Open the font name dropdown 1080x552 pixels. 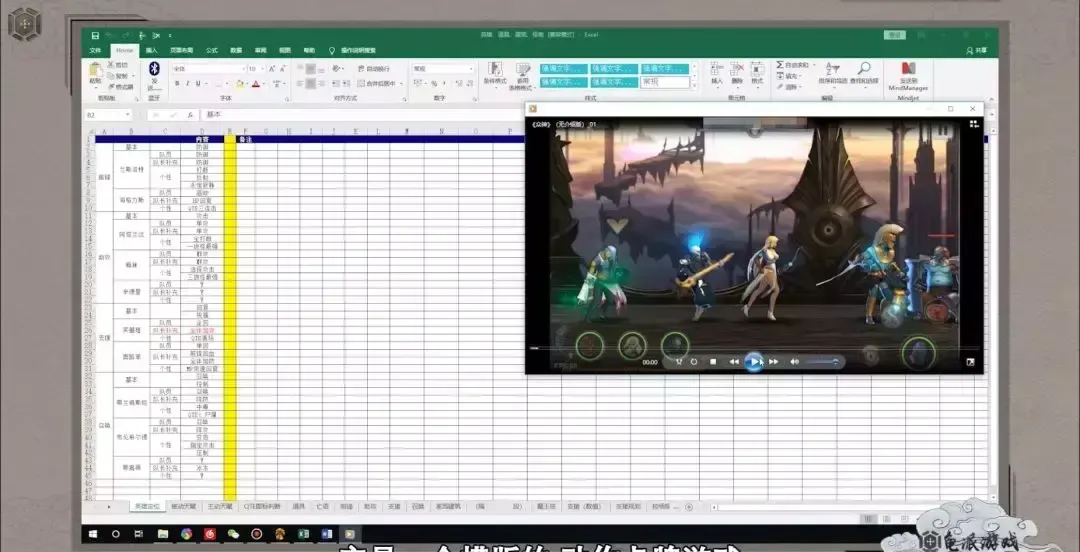[x=243, y=69]
